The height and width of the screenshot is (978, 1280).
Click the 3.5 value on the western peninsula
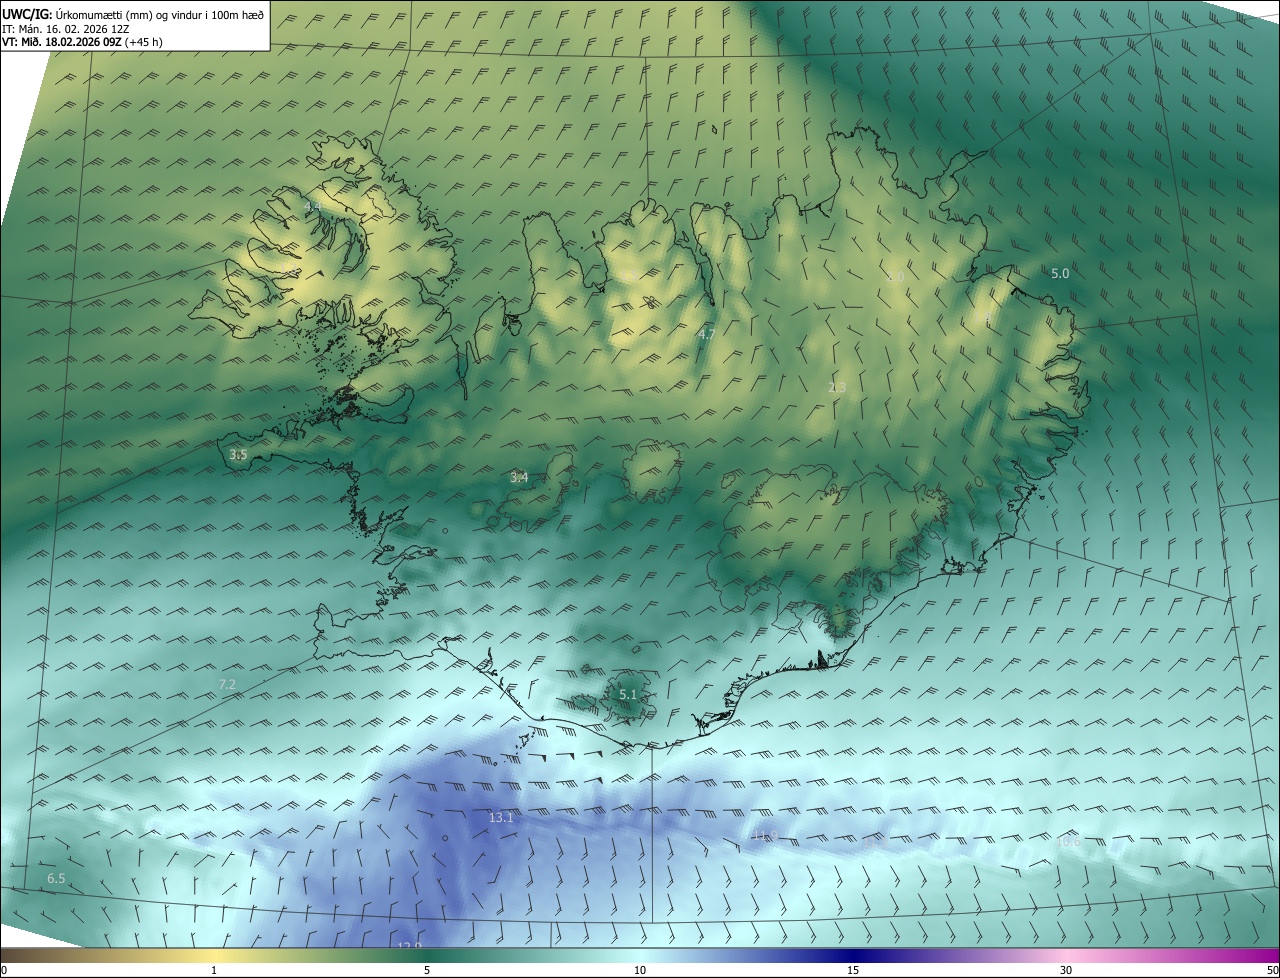click(238, 454)
